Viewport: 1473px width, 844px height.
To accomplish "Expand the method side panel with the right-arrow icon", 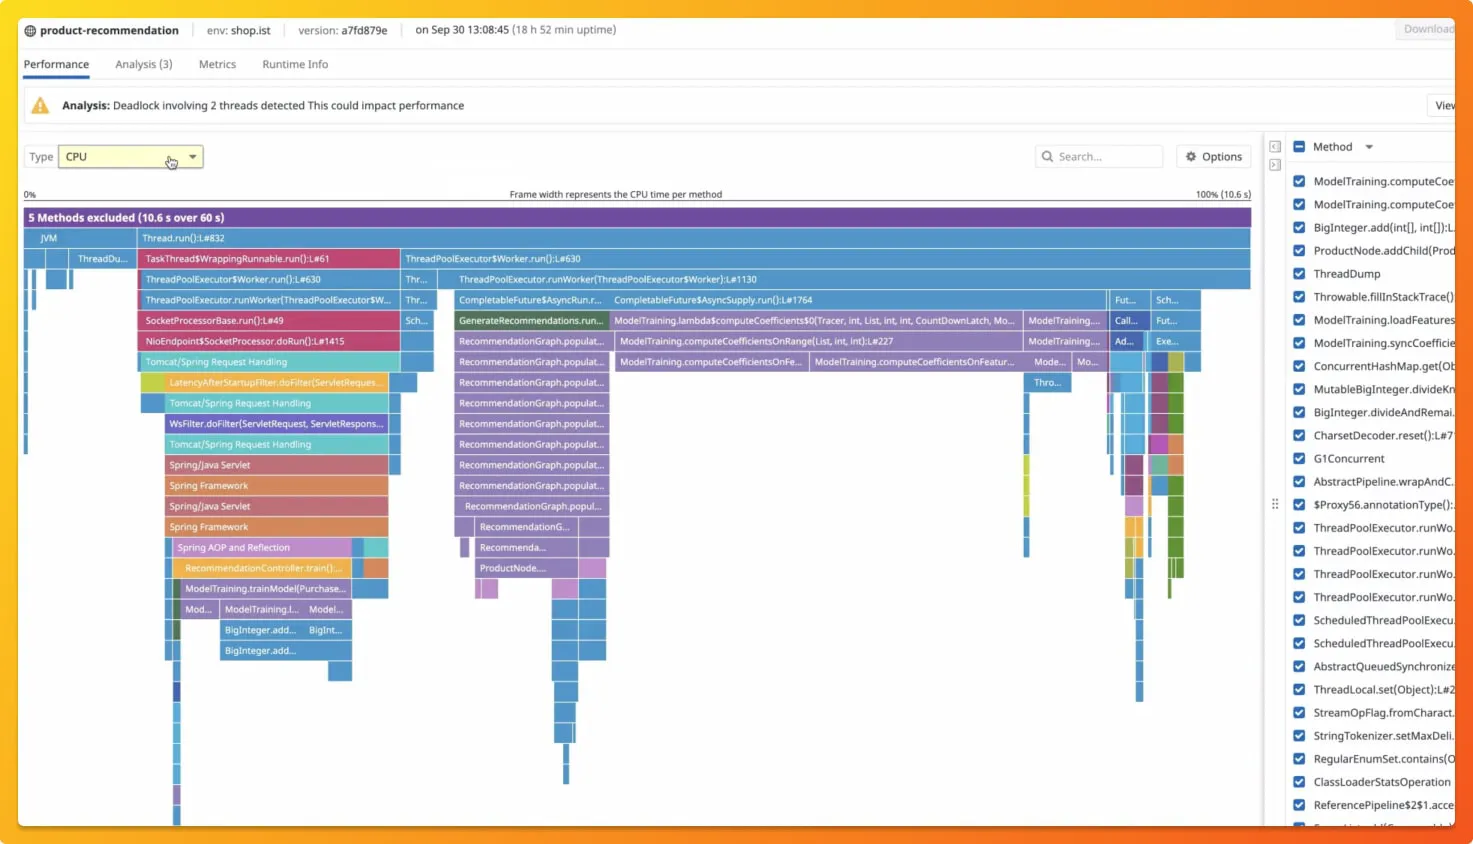I will (1275, 165).
